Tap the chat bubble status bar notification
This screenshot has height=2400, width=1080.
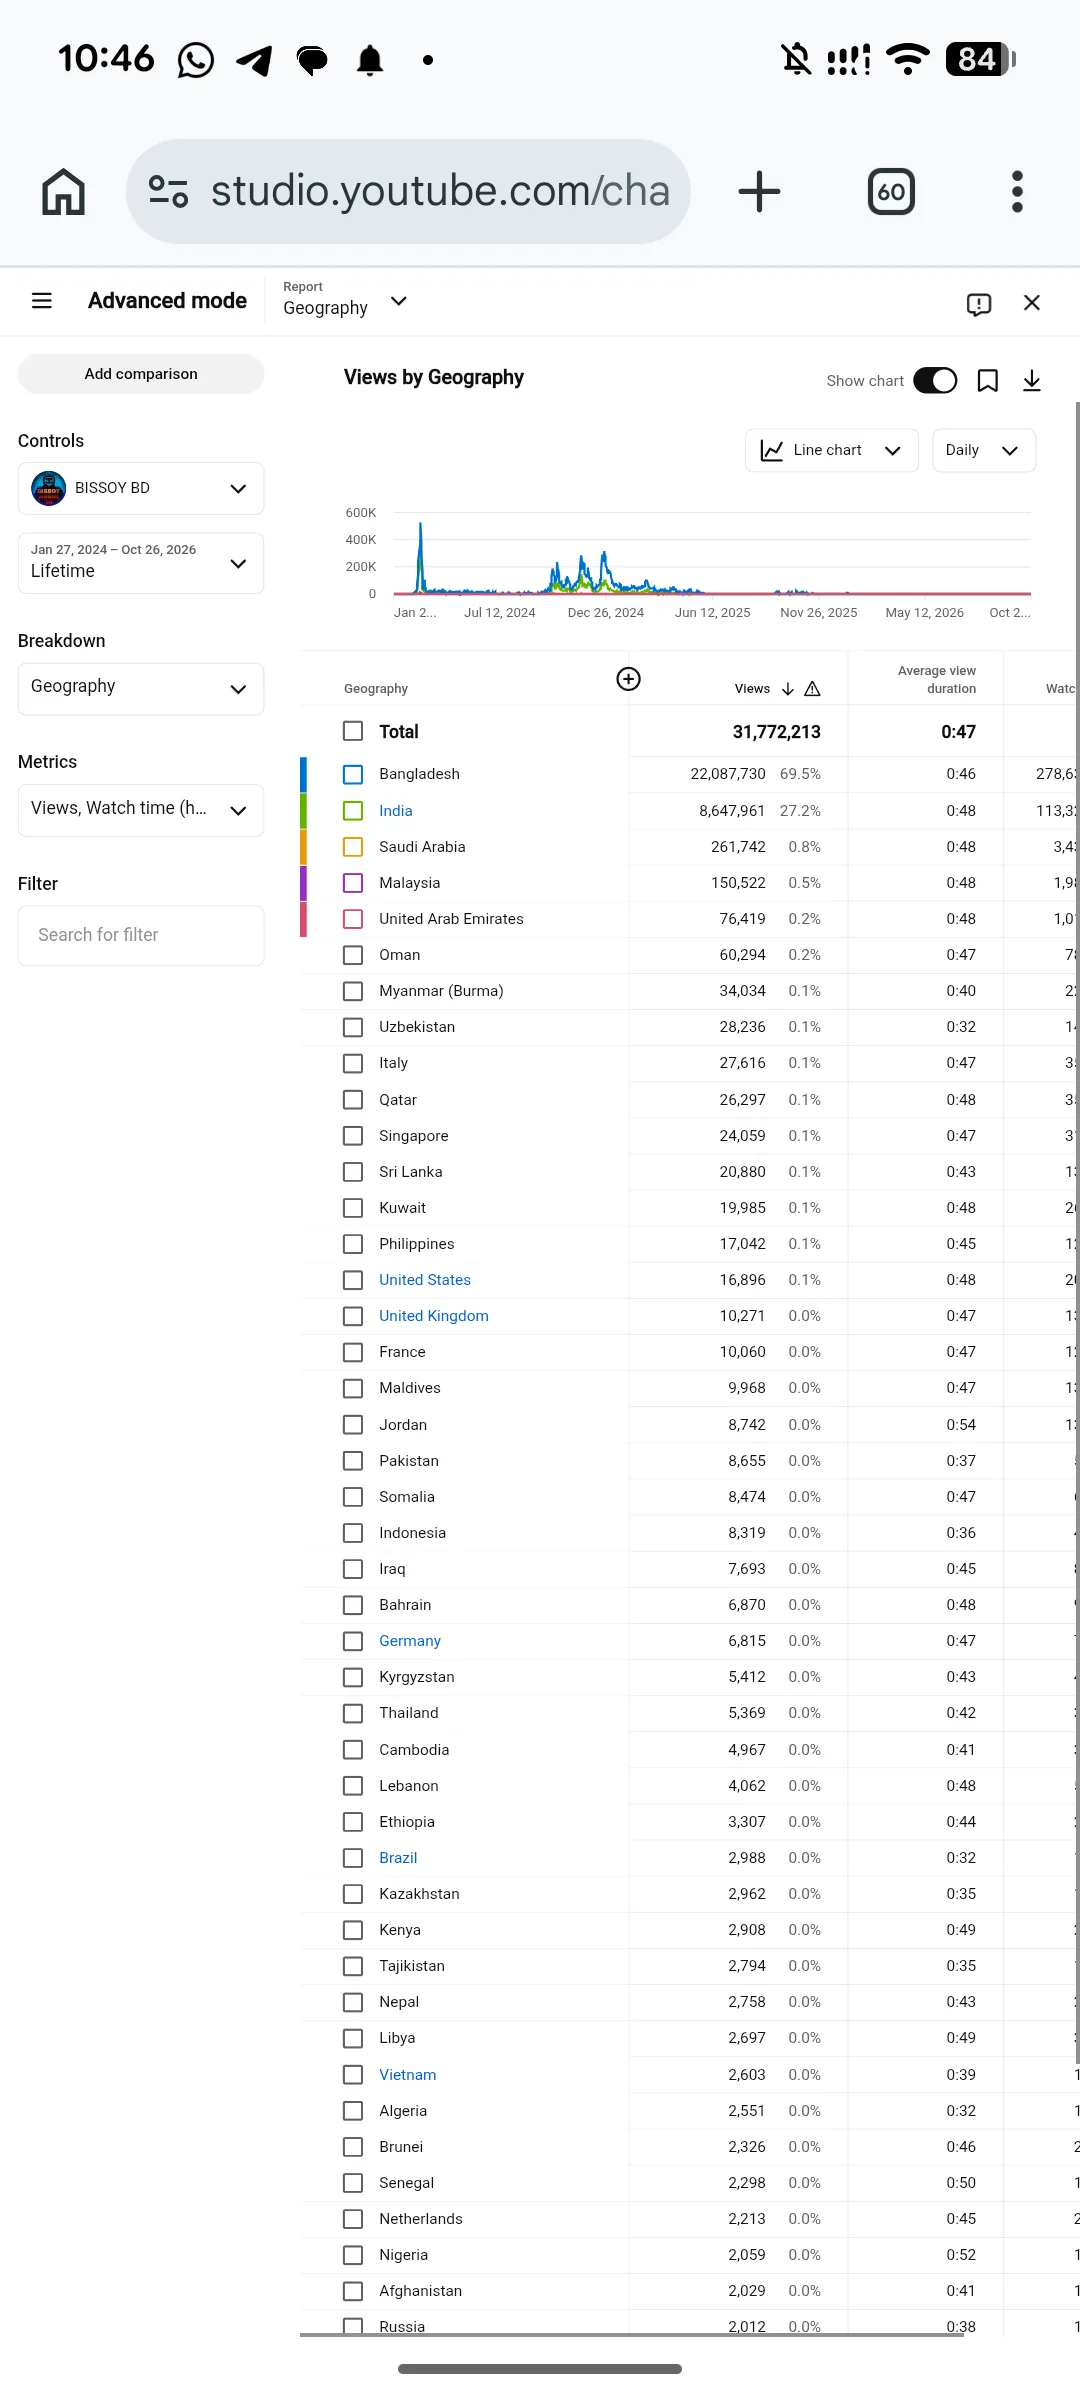(x=312, y=61)
